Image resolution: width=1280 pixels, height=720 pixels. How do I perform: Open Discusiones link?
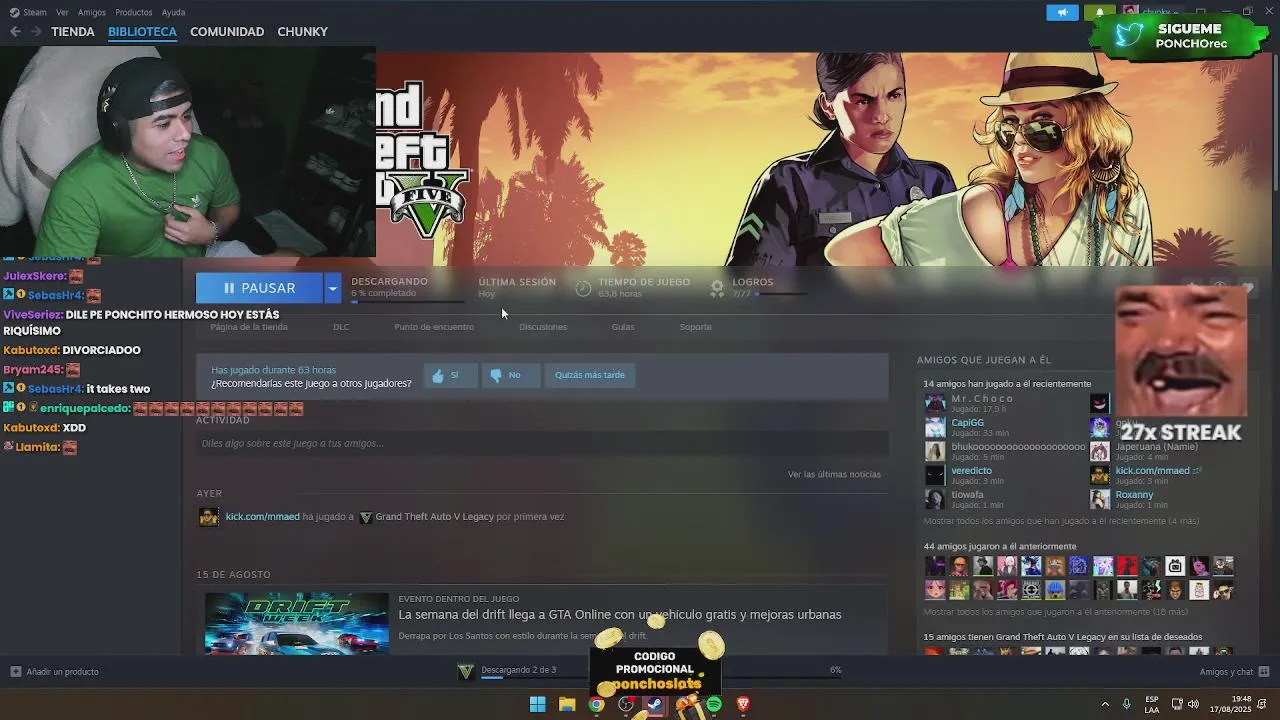[x=543, y=327]
